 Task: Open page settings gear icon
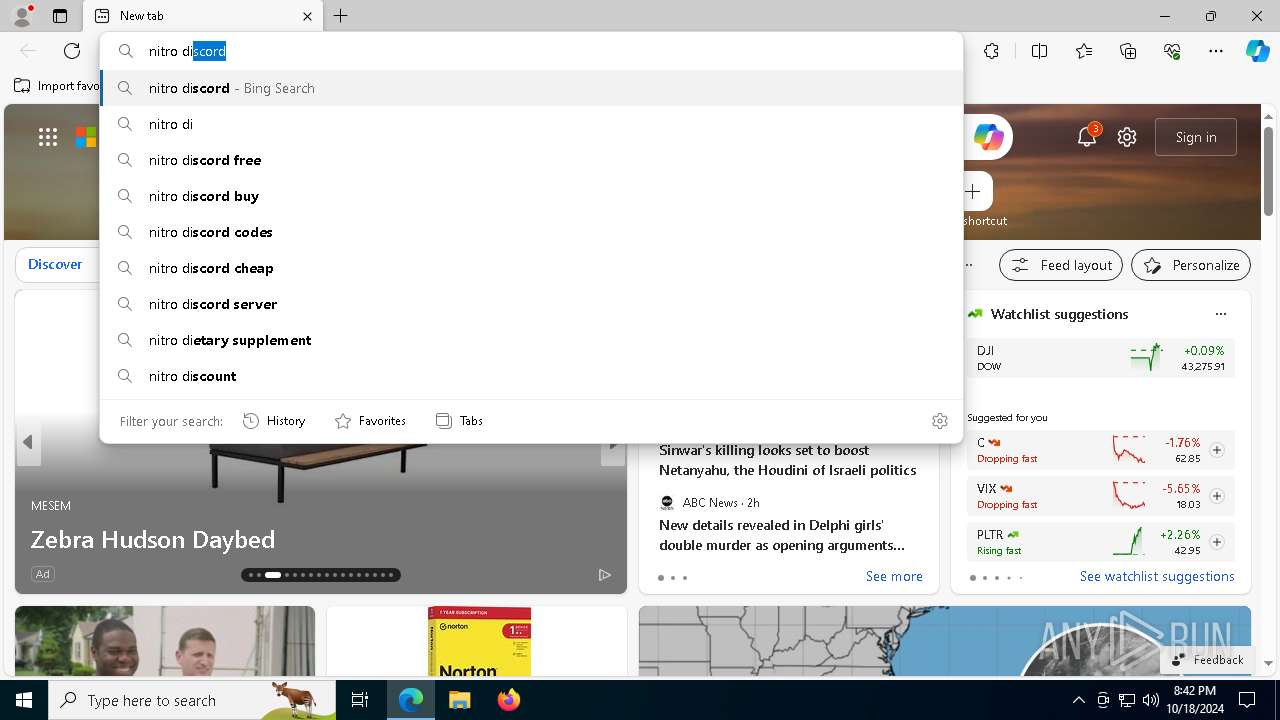tap(1127, 137)
